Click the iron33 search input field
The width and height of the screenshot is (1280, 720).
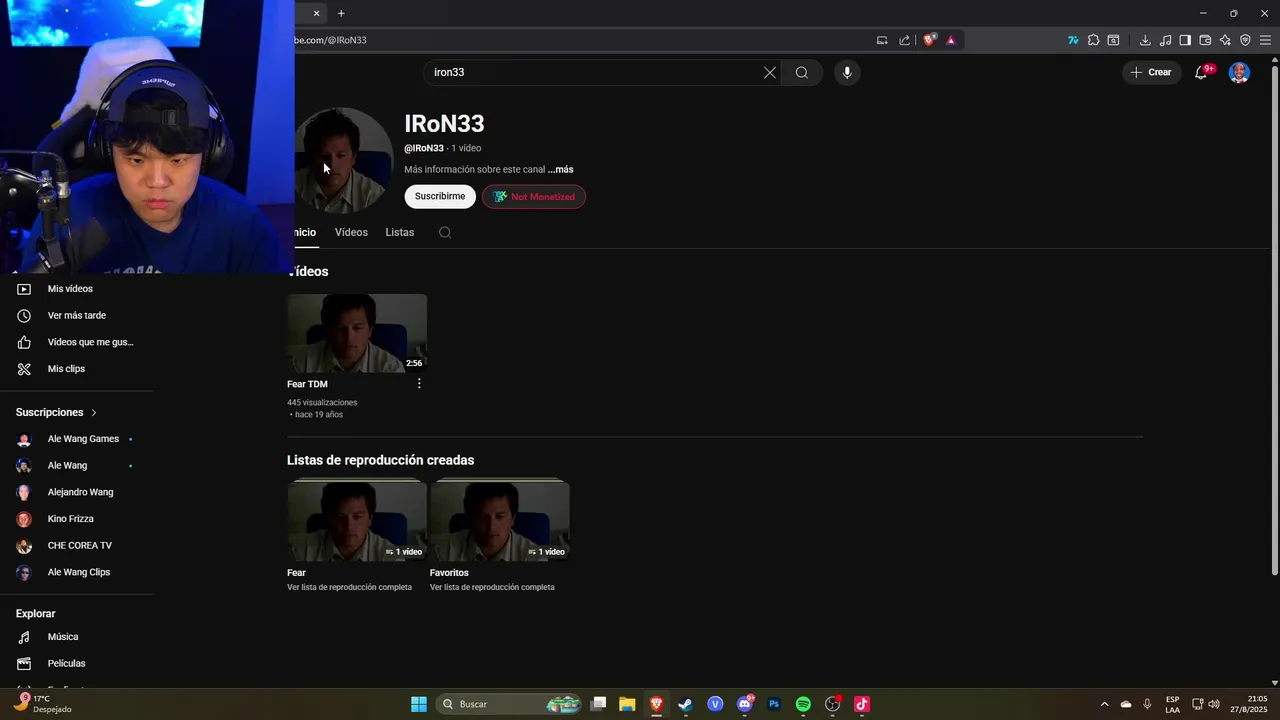[x=595, y=72]
